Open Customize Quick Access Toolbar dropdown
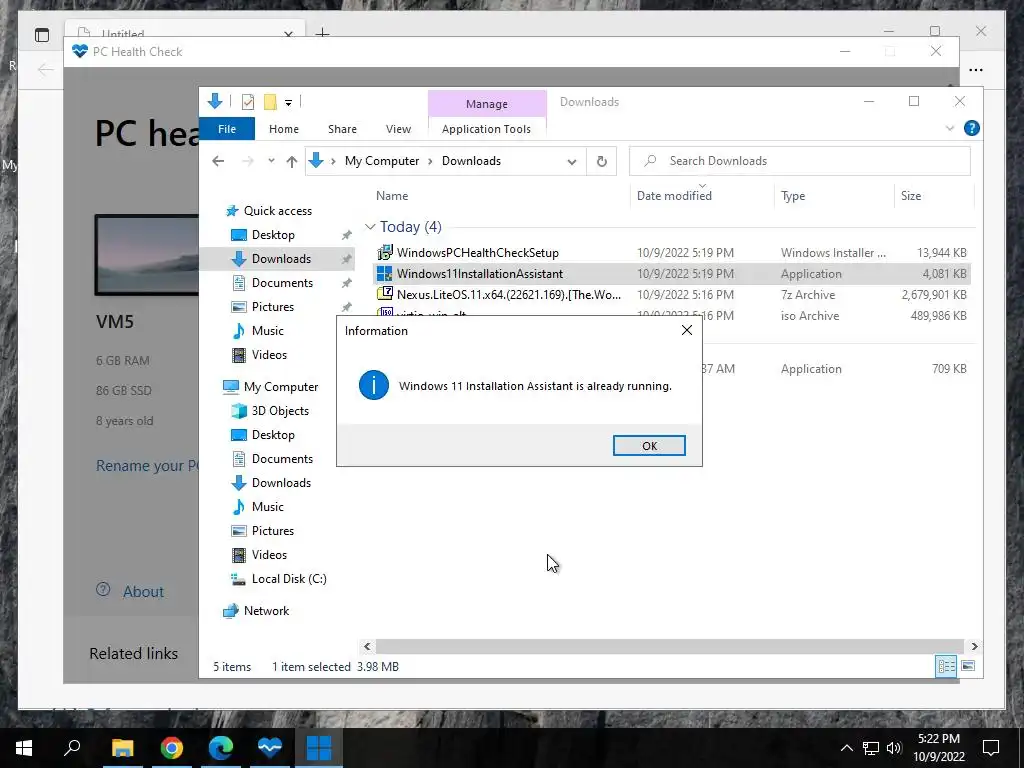 click(x=288, y=103)
